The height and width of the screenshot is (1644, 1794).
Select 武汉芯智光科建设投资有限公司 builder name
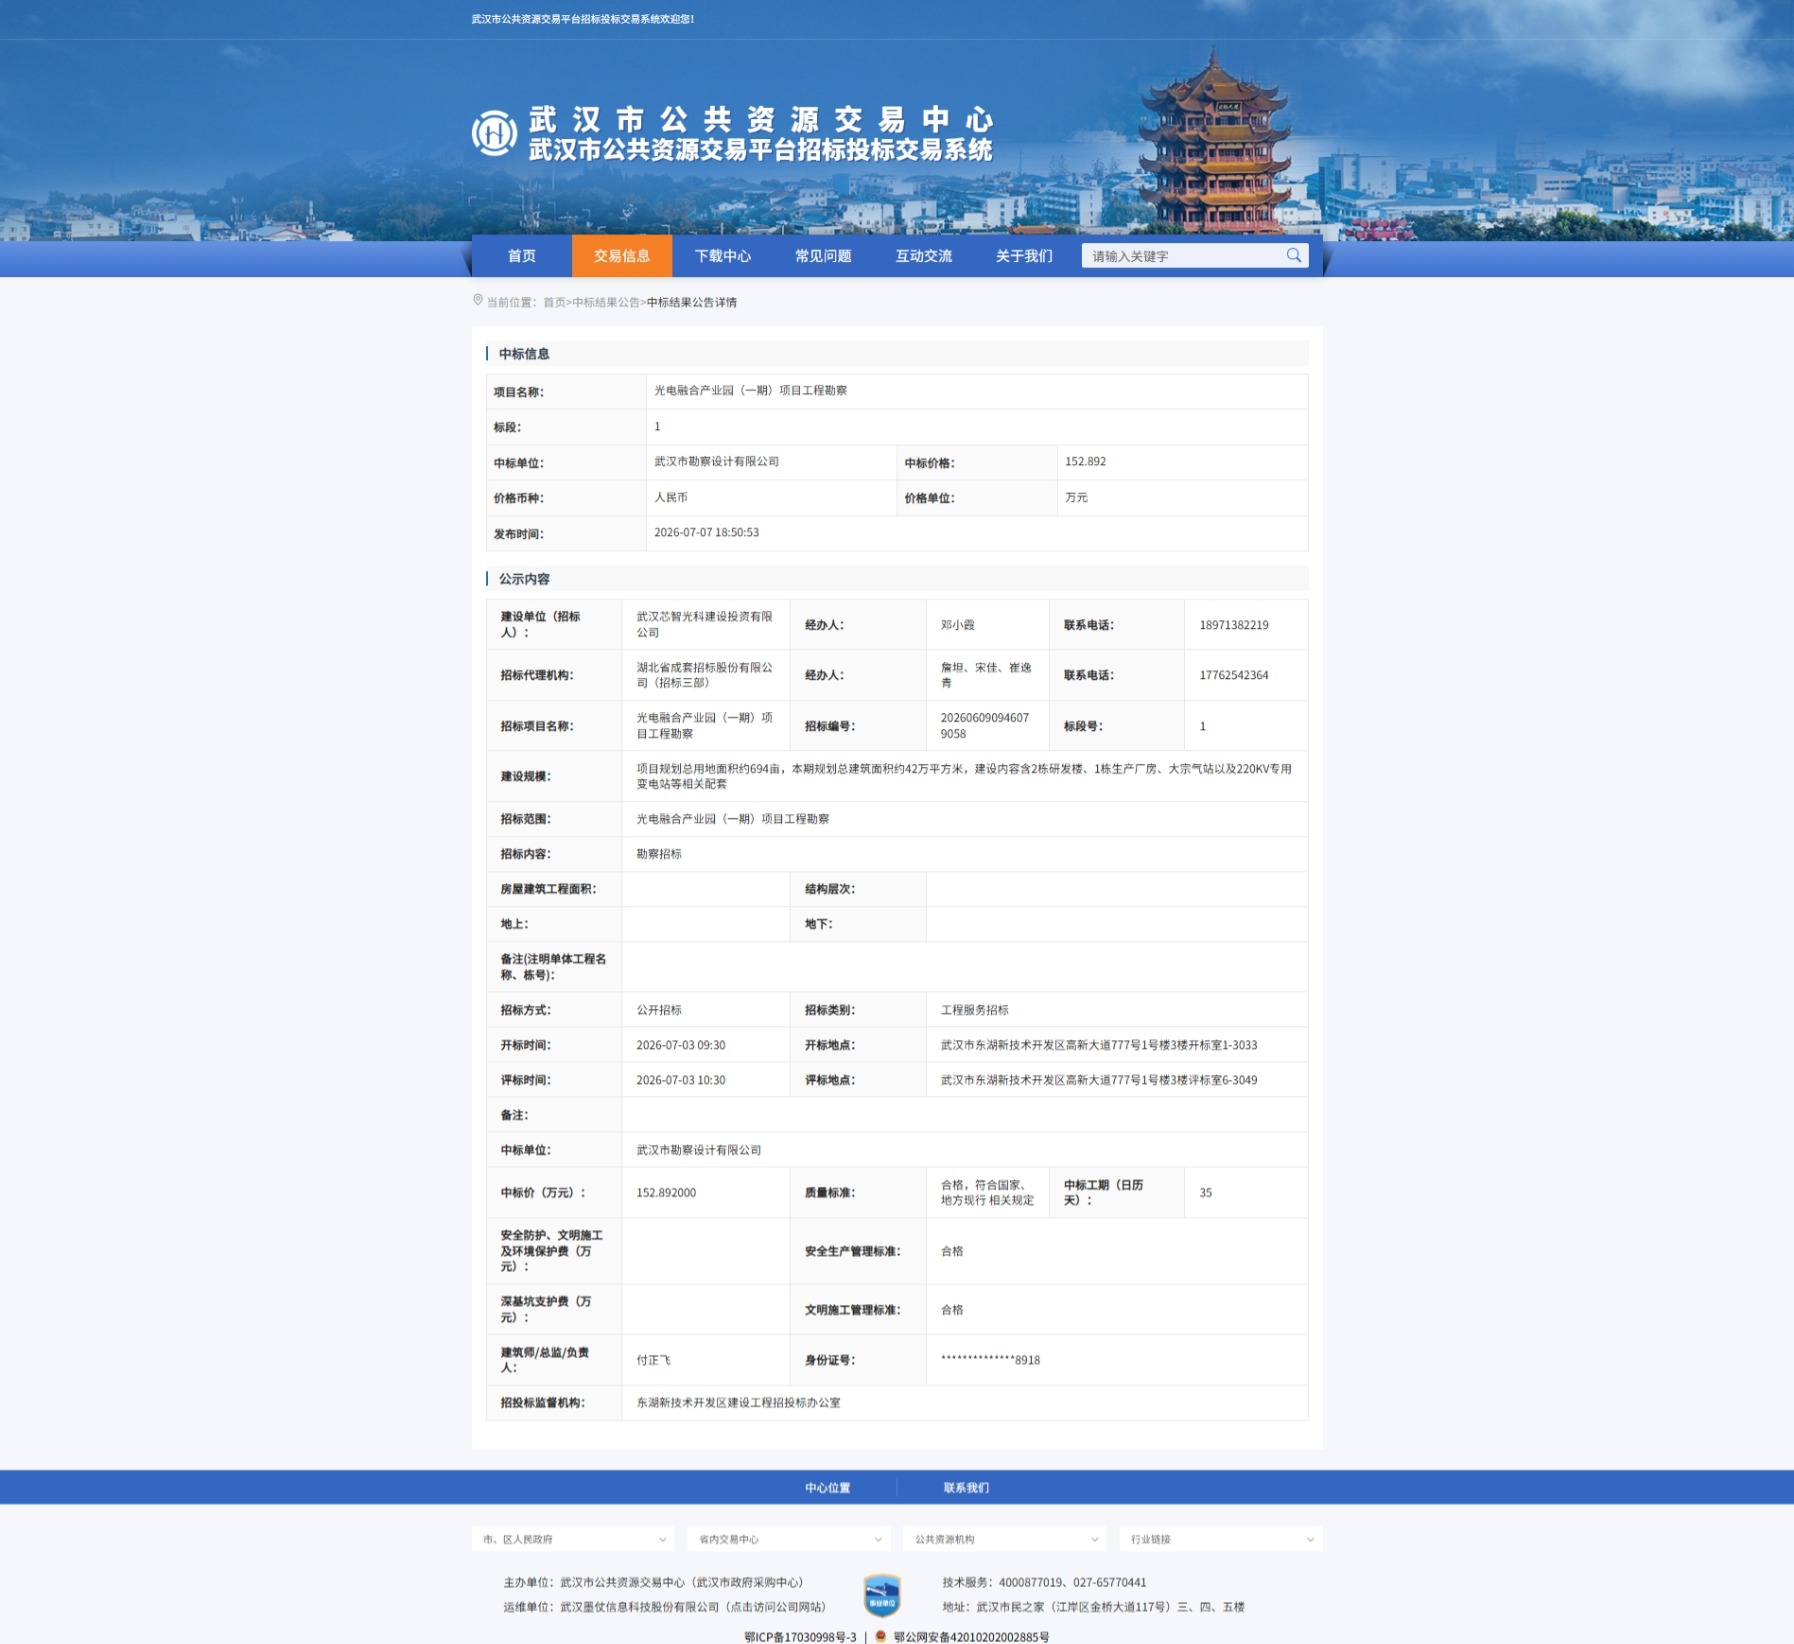[704, 625]
